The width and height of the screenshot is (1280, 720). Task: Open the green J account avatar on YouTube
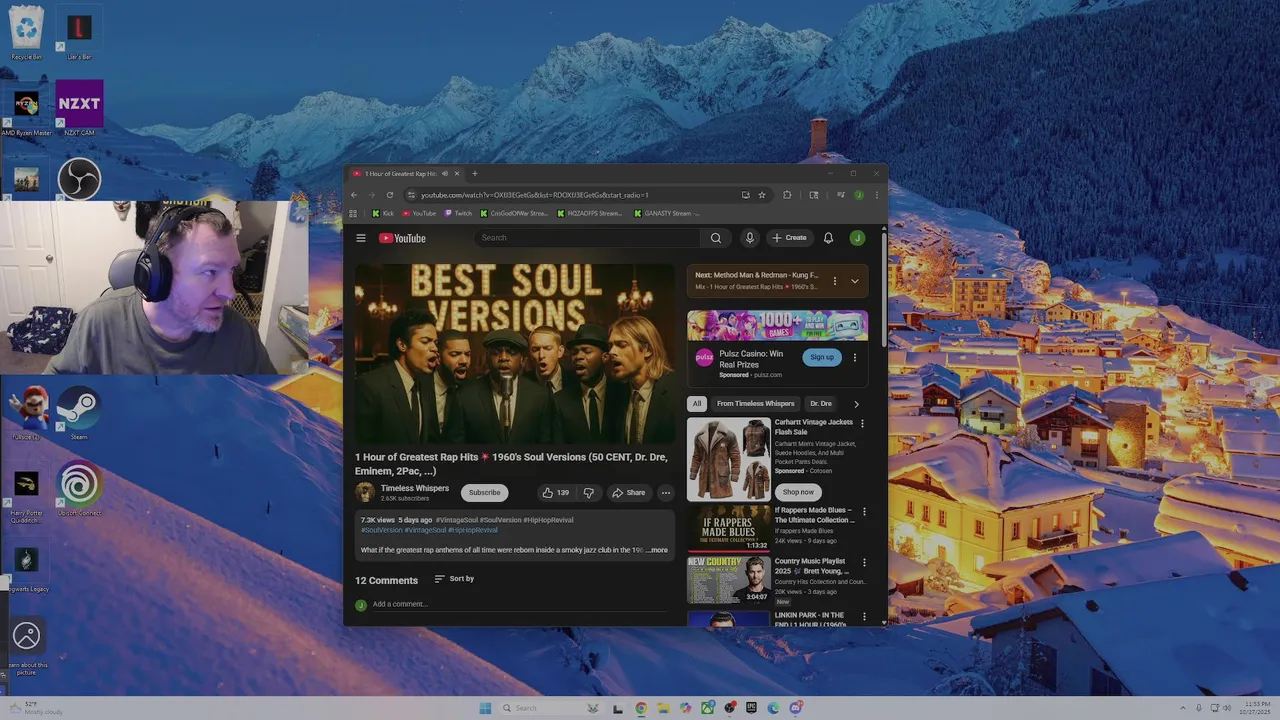[x=857, y=238]
